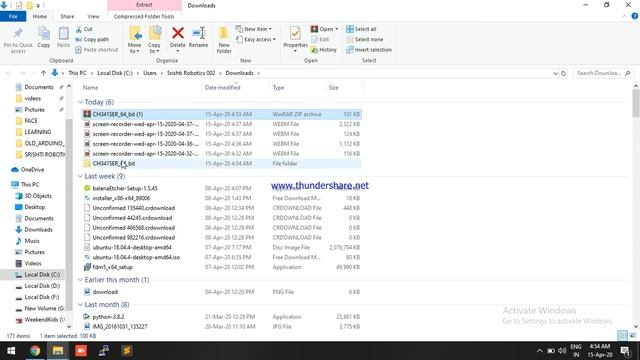The width and height of the screenshot is (640, 360).
Task: Click the Rename icon
Action: [198, 33]
